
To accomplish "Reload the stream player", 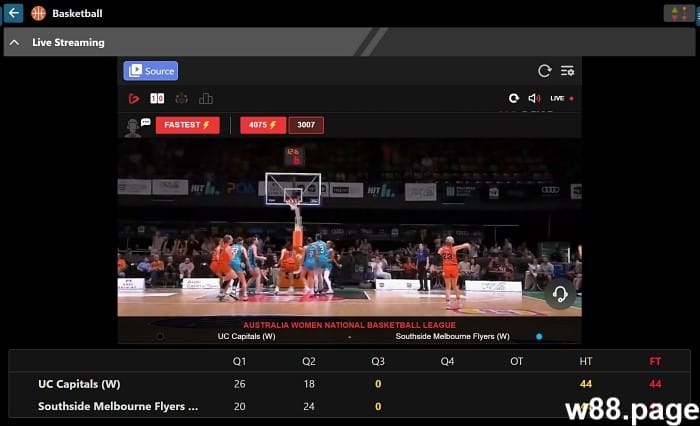I will (544, 71).
